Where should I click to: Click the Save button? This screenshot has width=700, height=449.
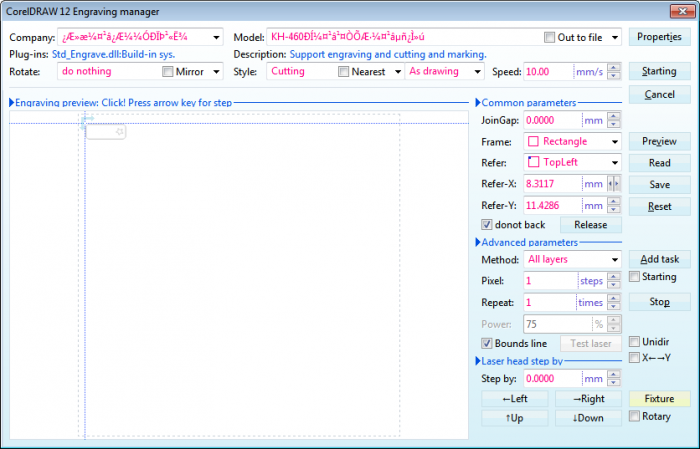click(659, 184)
